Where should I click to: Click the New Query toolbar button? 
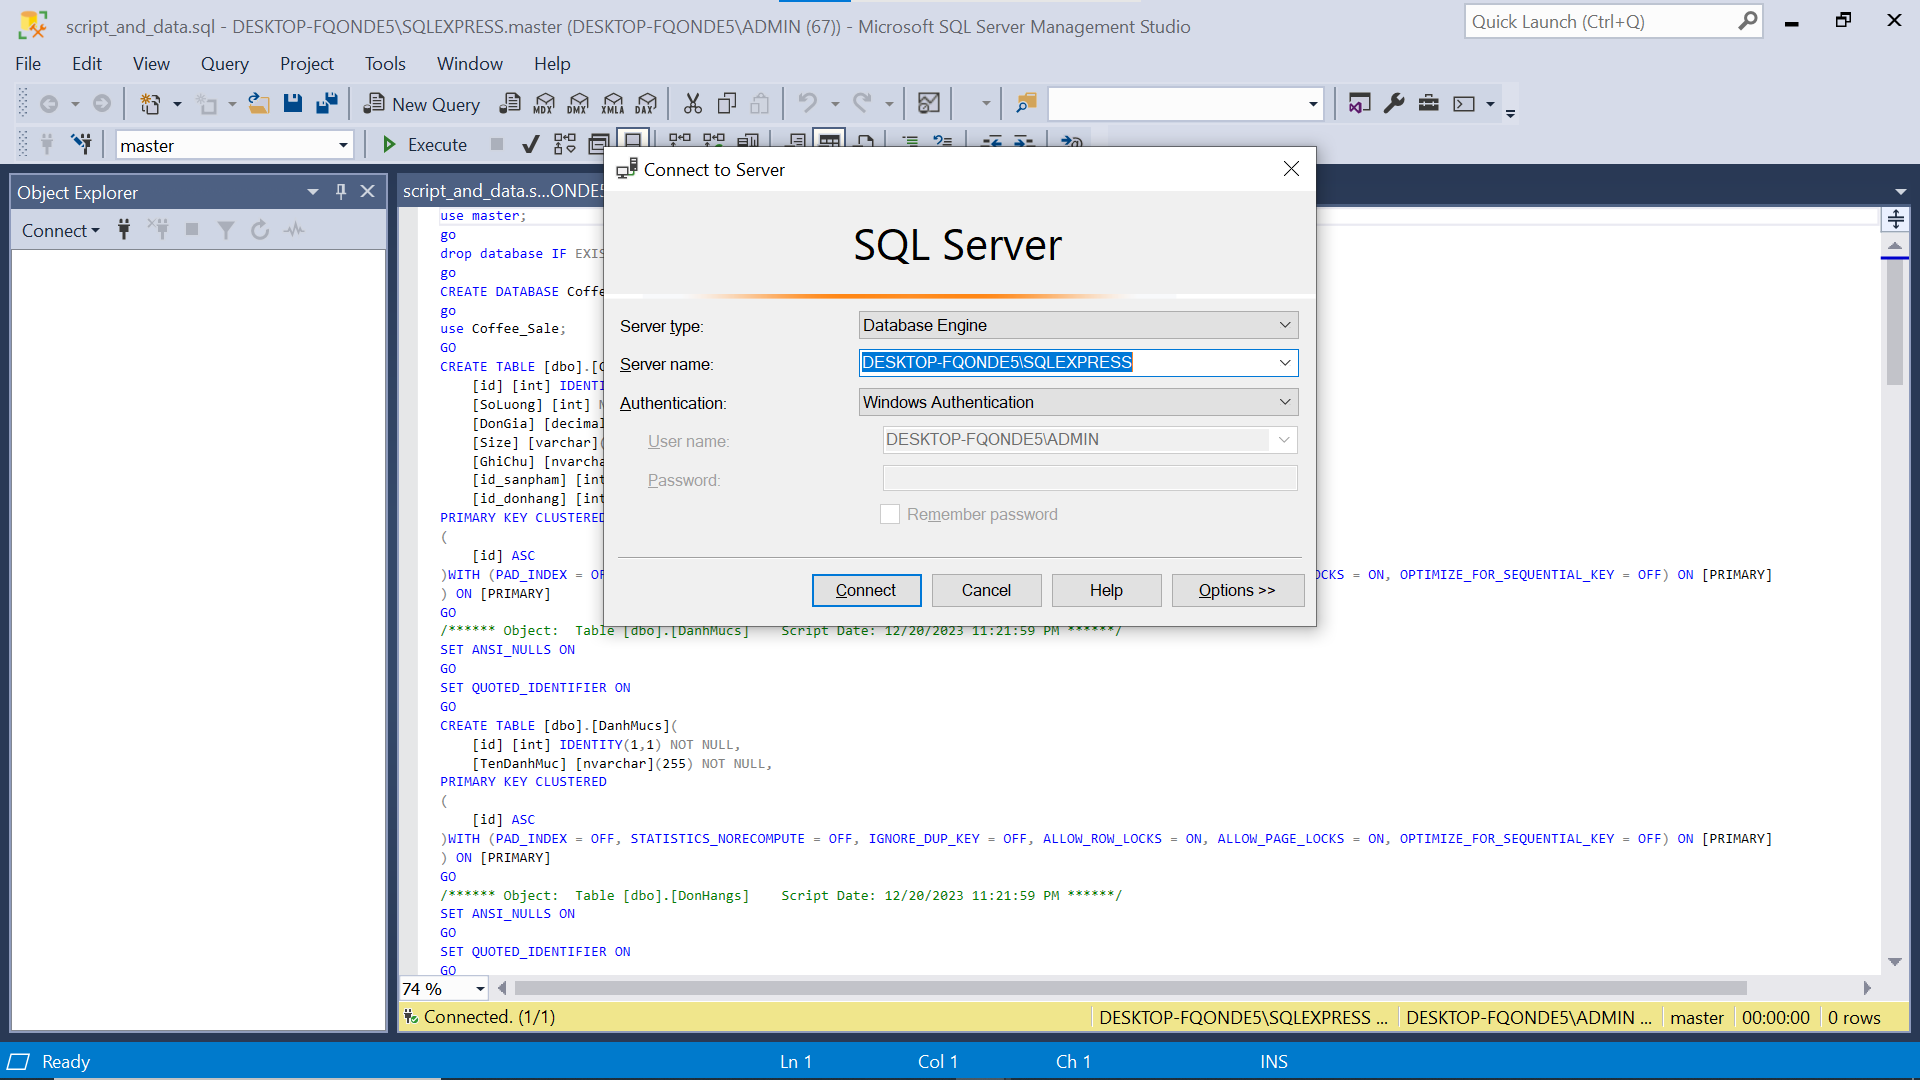[x=421, y=104]
